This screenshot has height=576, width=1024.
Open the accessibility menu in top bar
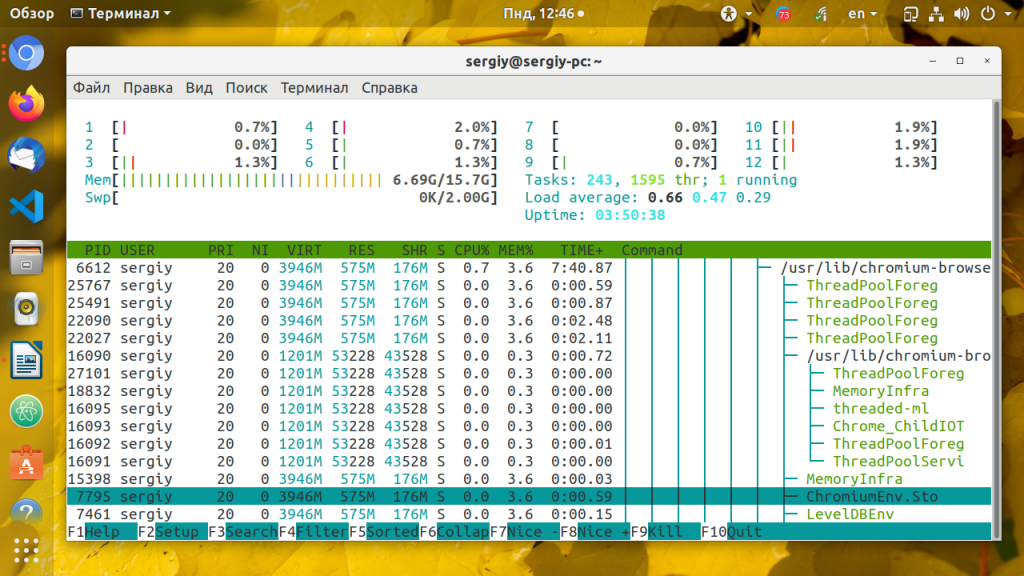pos(729,14)
